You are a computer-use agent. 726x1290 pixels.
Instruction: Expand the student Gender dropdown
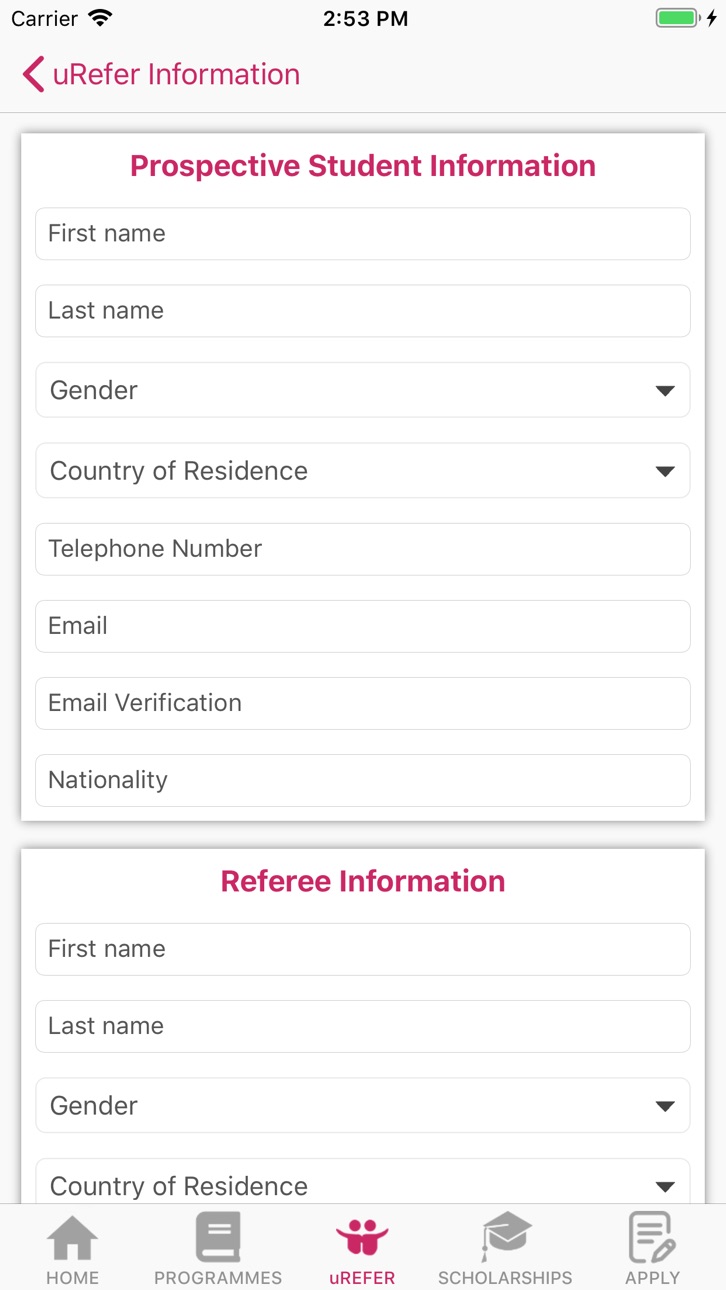click(363, 390)
